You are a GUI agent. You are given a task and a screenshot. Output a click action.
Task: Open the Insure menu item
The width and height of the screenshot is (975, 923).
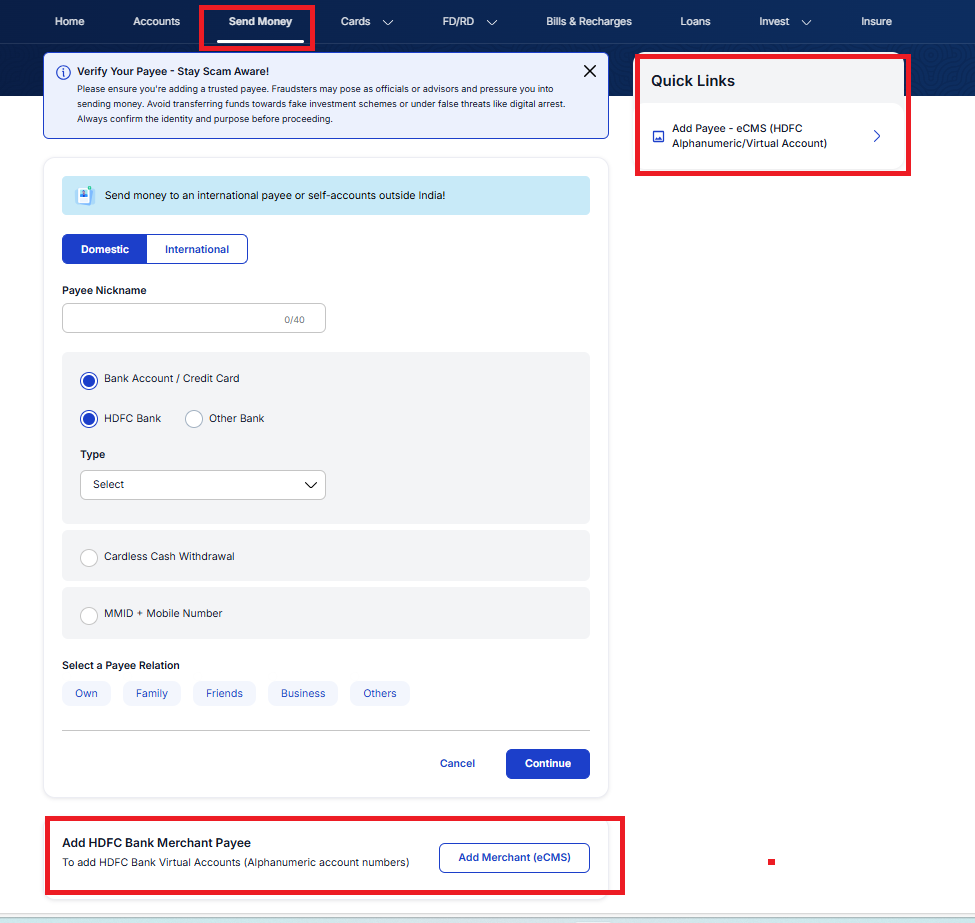[x=876, y=21]
